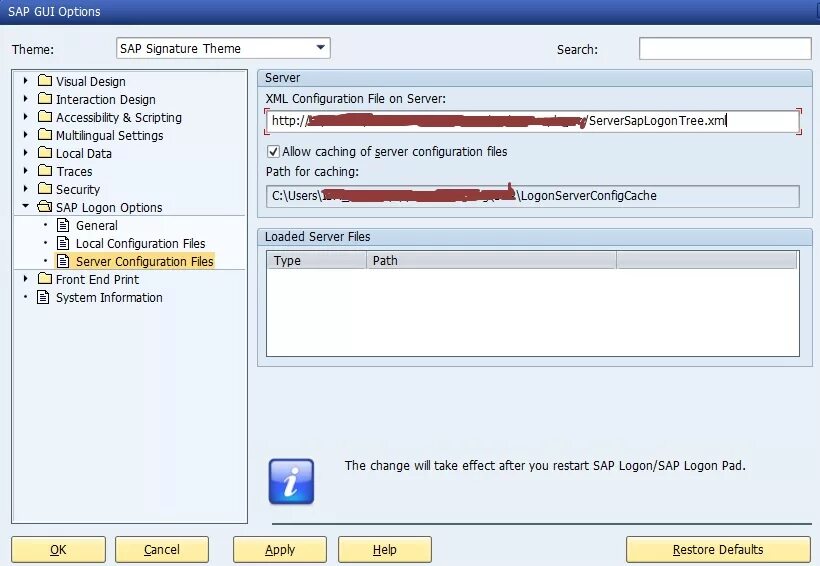Expand the Multilingual Settings node arrow
The image size is (820, 566).
(x=25, y=134)
